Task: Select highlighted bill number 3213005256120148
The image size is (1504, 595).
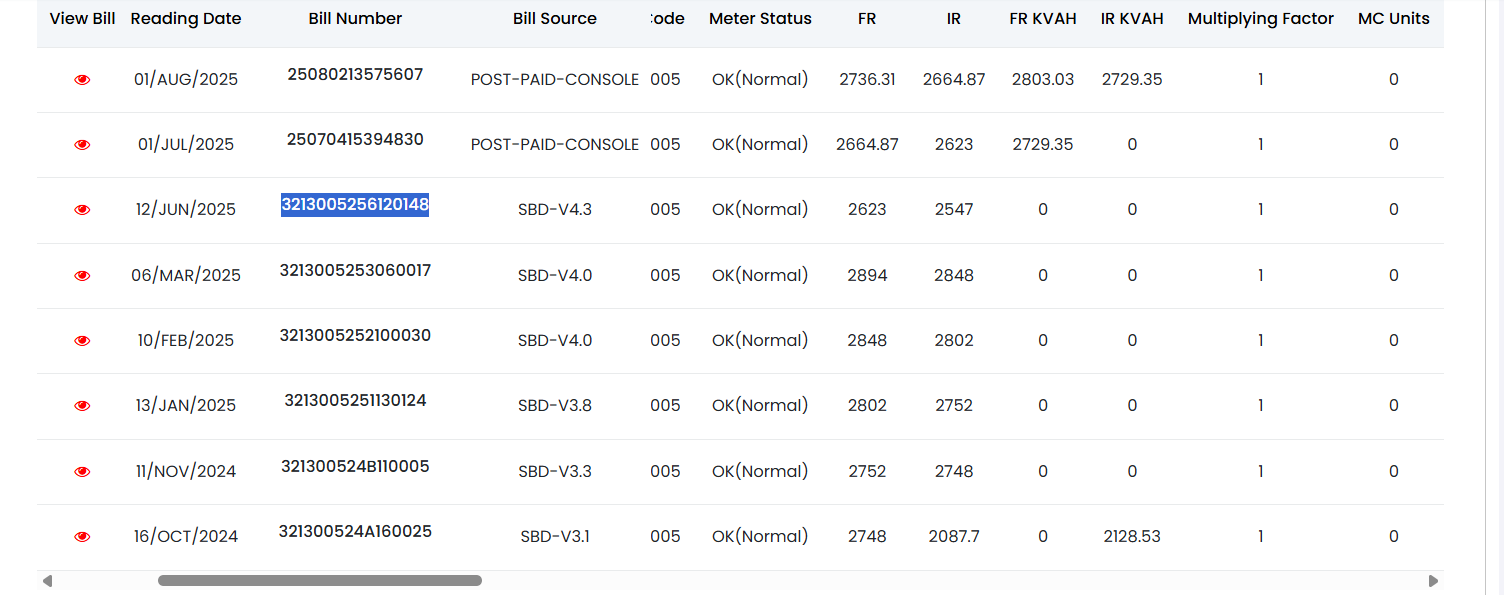Action: pos(355,205)
